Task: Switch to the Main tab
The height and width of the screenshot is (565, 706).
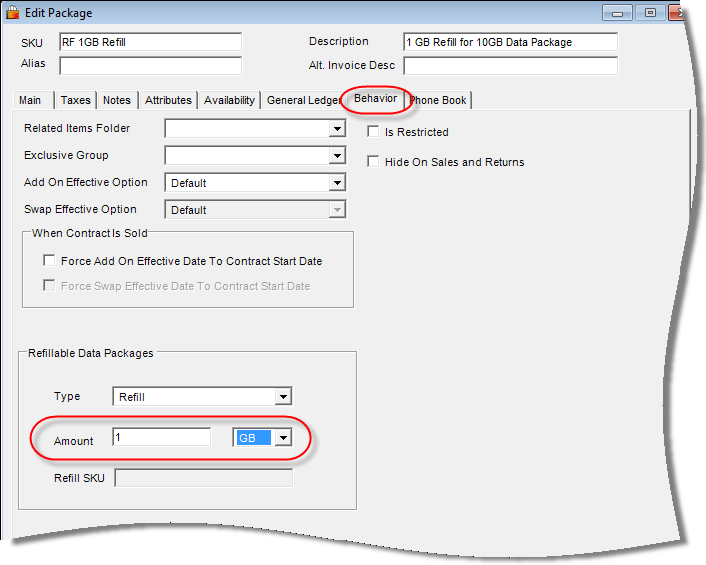Action: pos(31,100)
